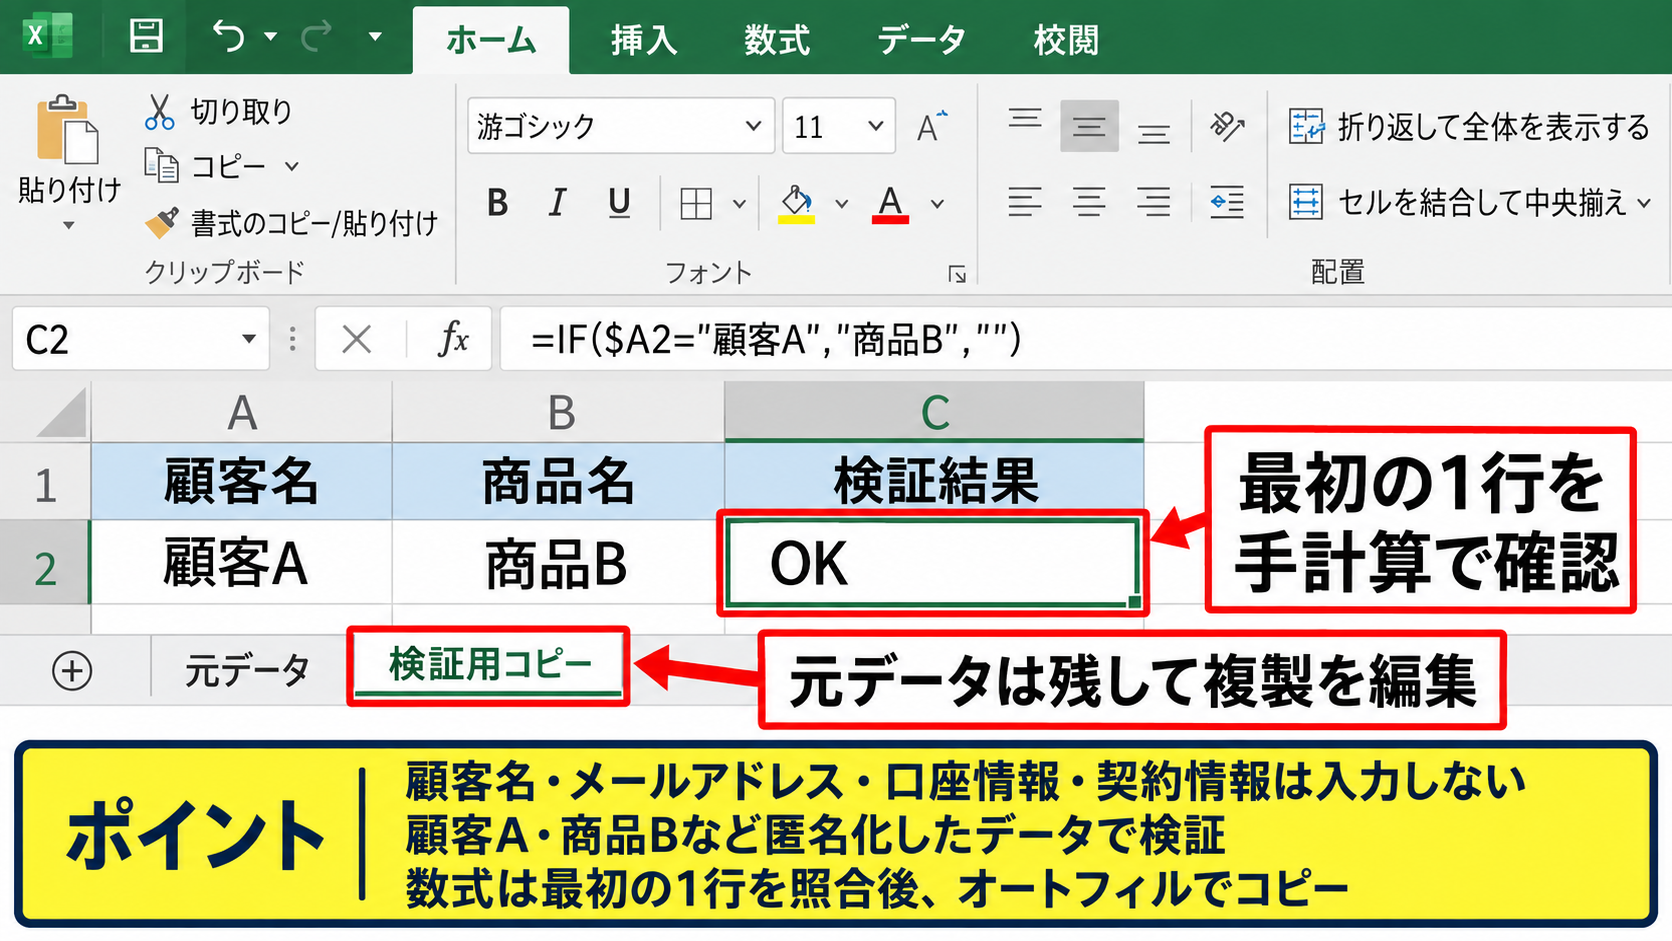
Task: Align cell text left
Action: pyautogui.click(x=1025, y=203)
